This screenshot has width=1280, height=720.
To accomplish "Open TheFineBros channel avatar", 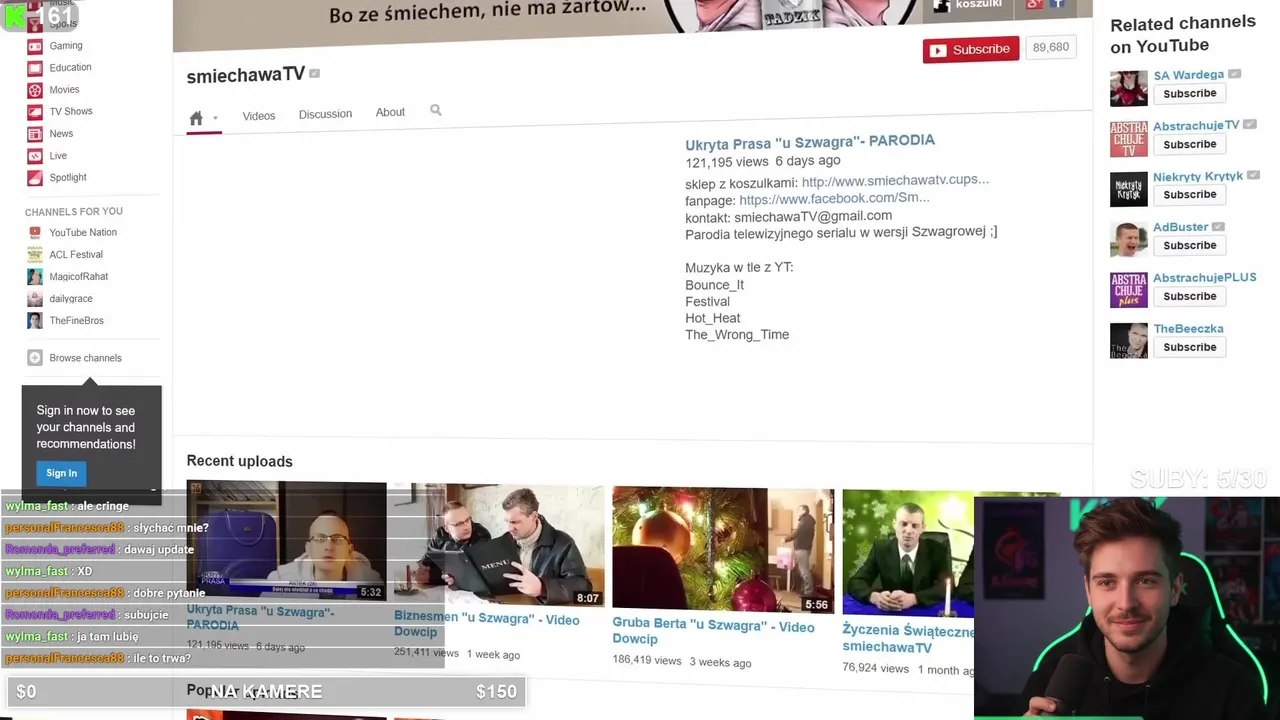I will click(x=35, y=321).
